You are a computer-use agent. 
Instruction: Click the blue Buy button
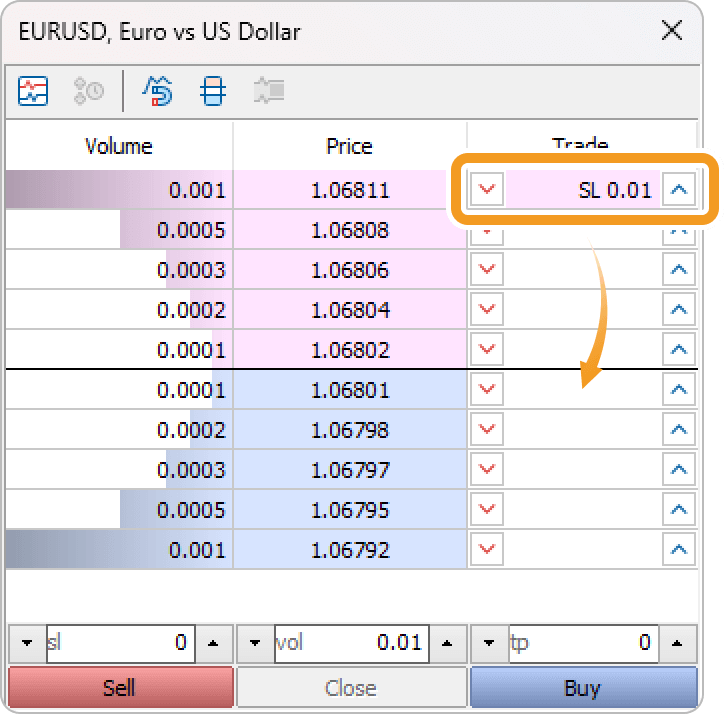click(584, 687)
